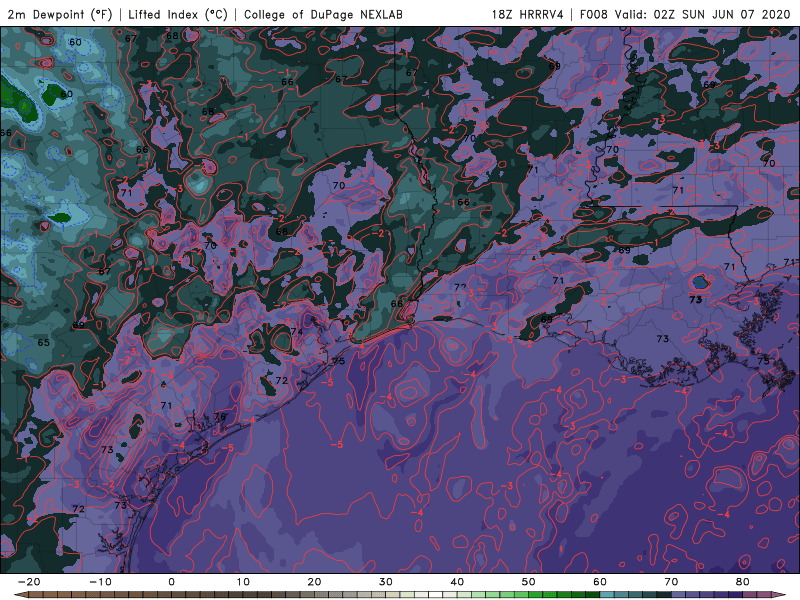Click the "Valid: 02Z SUN JUN 07 2020" text

pos(702,14)
